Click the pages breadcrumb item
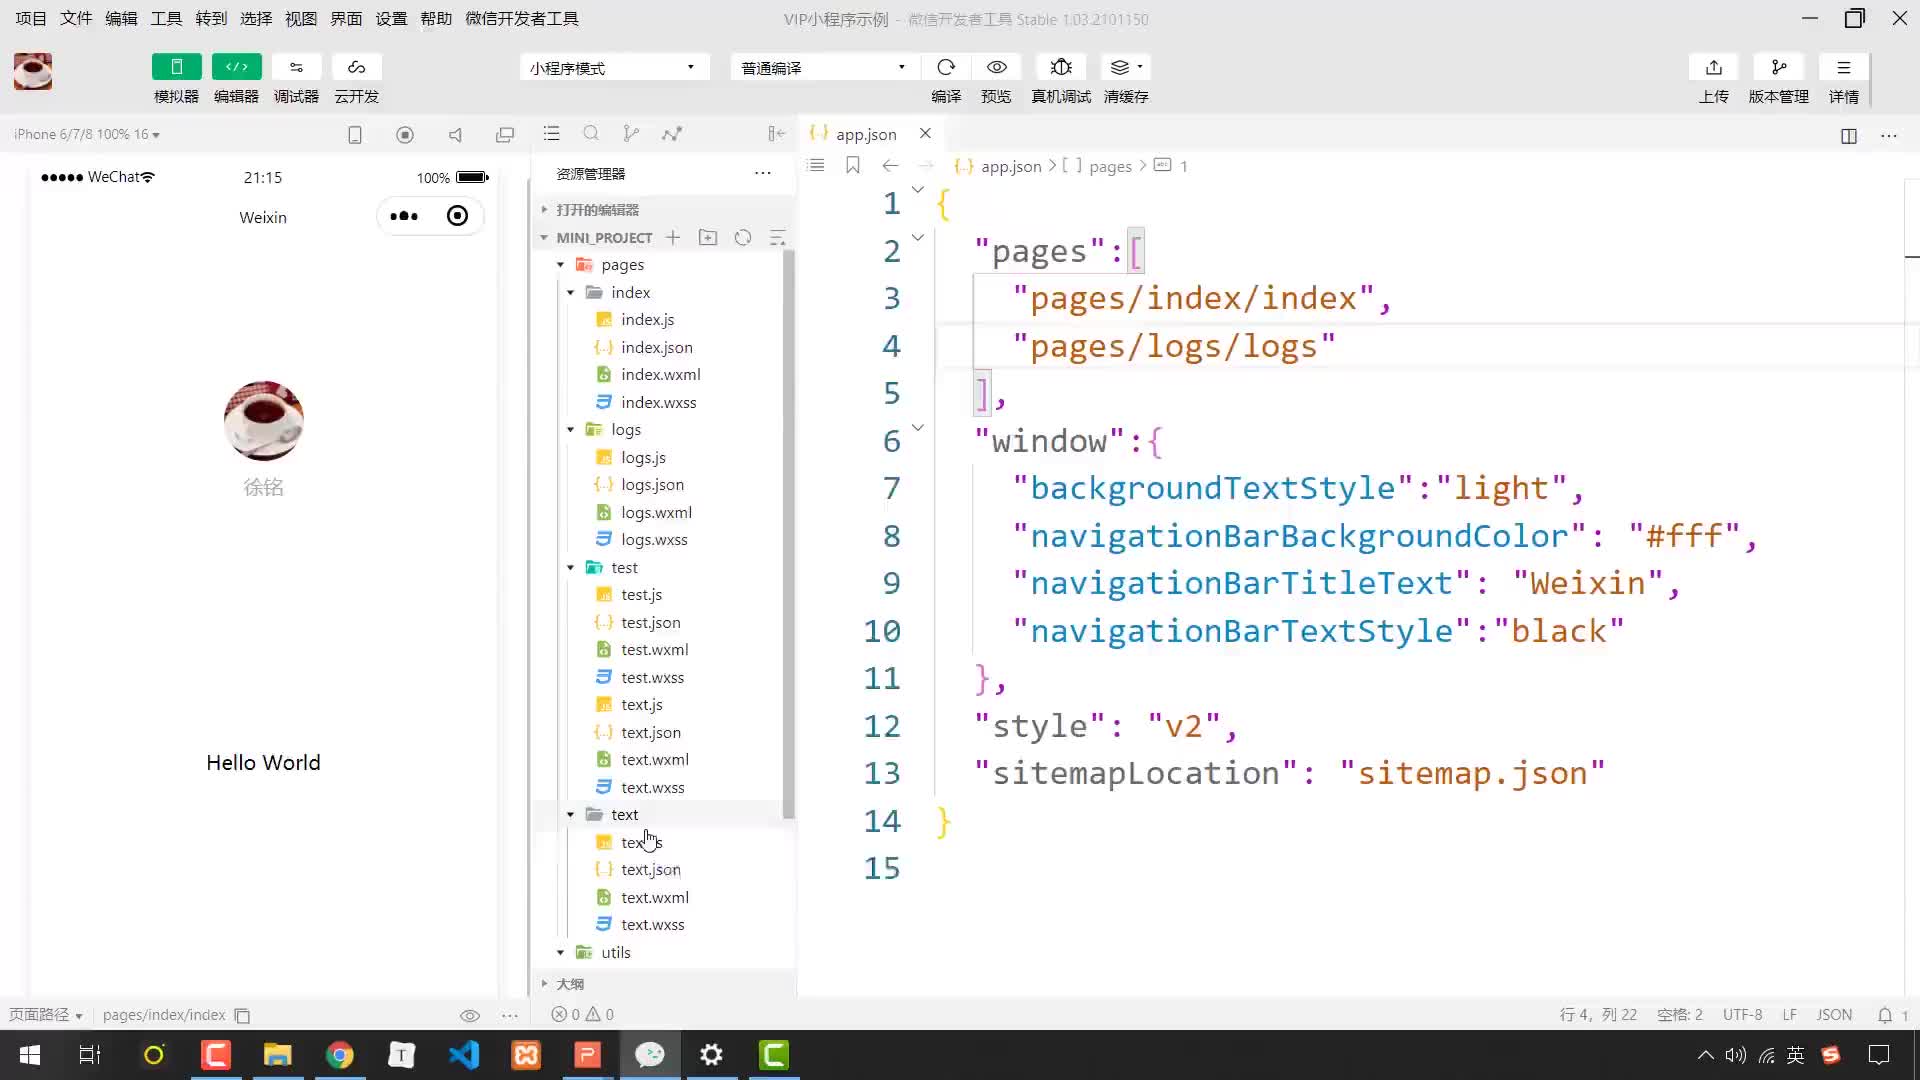 pos(1110,166)
